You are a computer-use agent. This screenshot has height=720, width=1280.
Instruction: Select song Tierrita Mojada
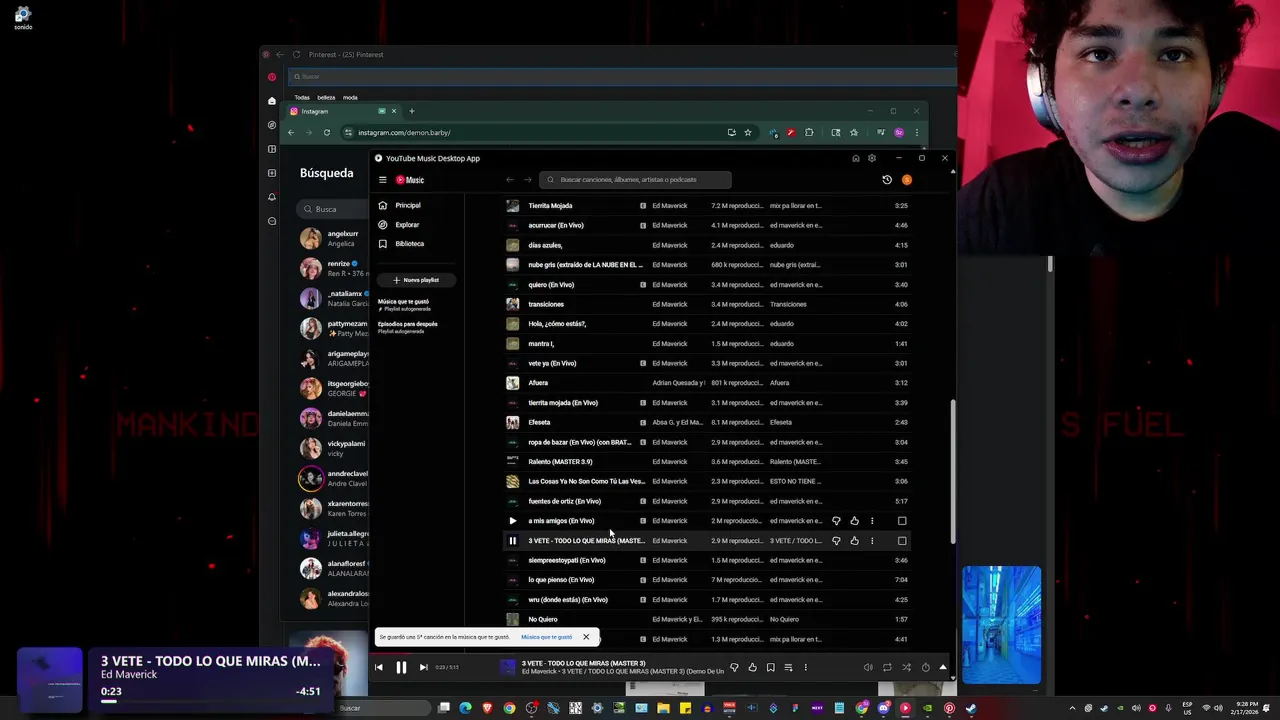[x=550, y=206]
